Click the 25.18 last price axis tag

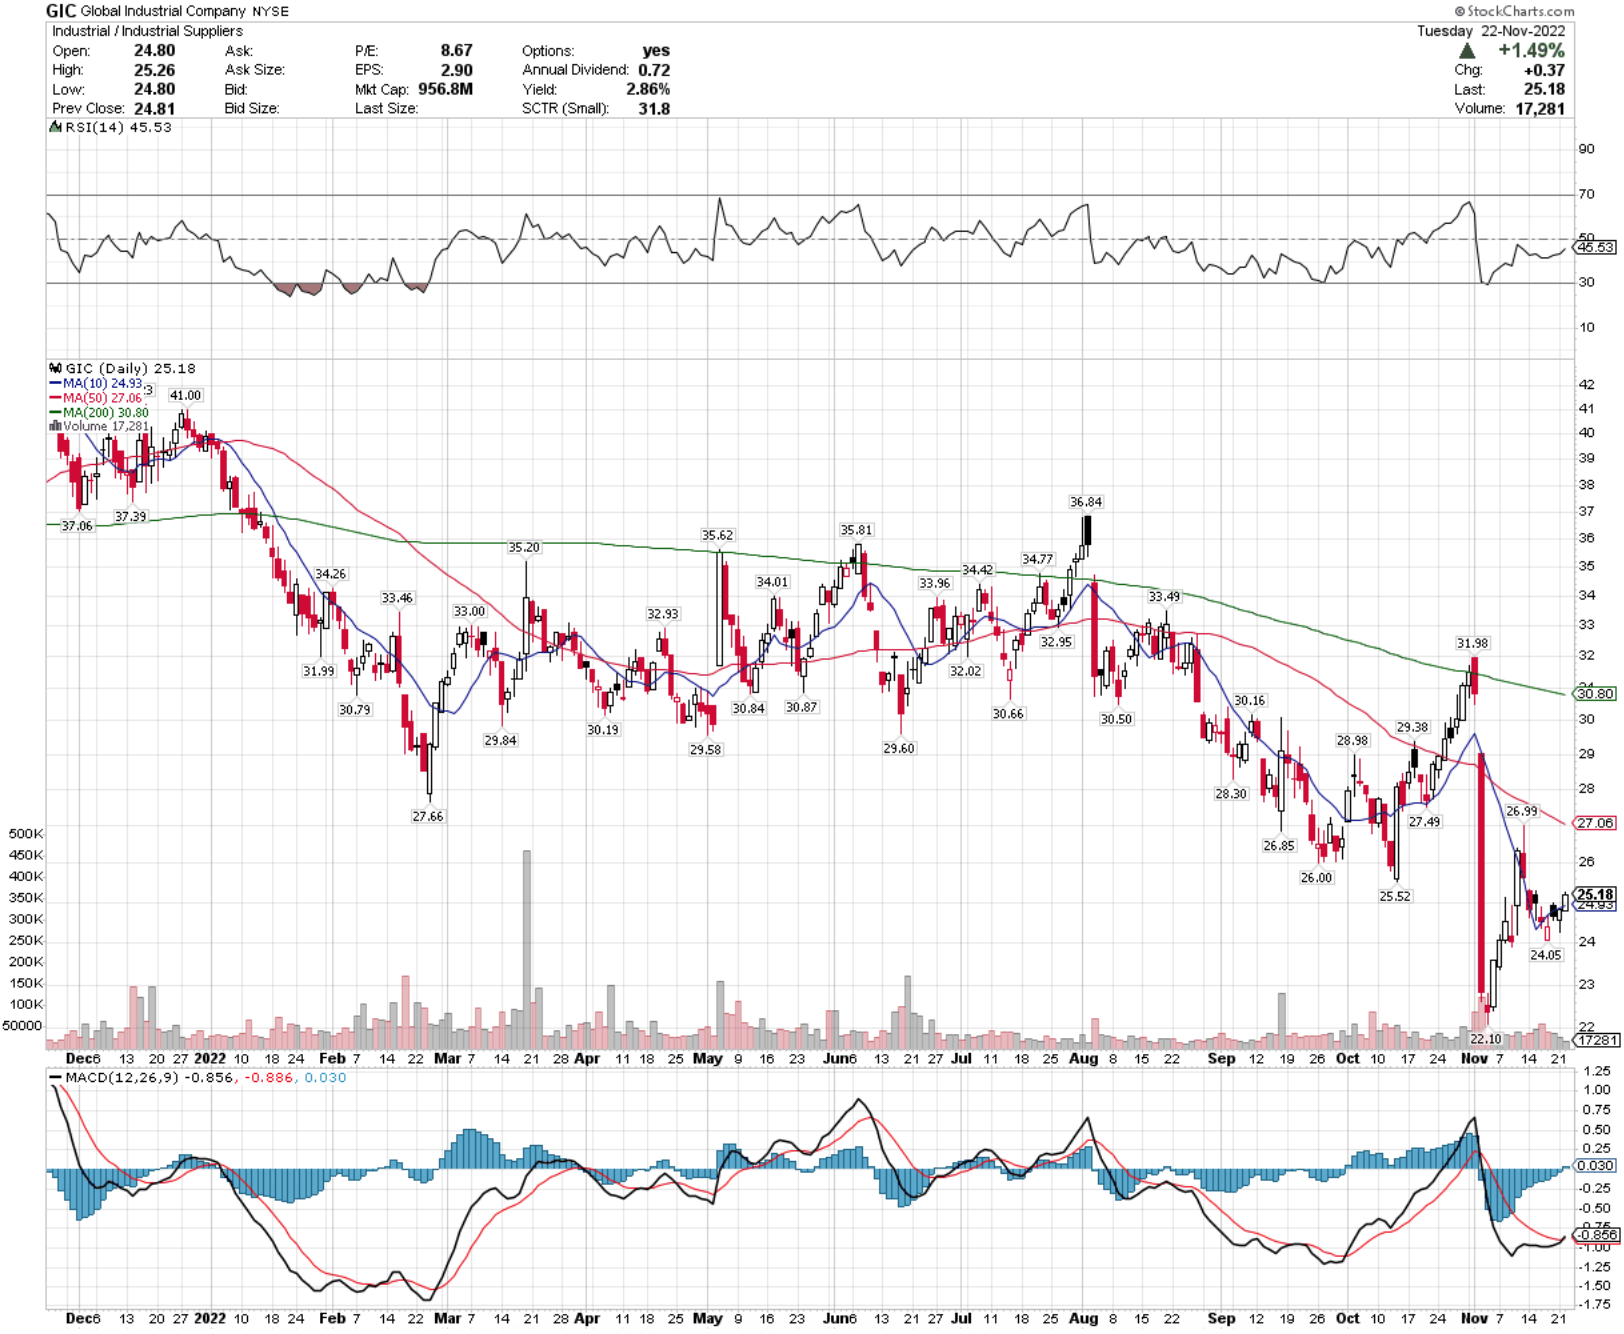(x=1595, y=894)
